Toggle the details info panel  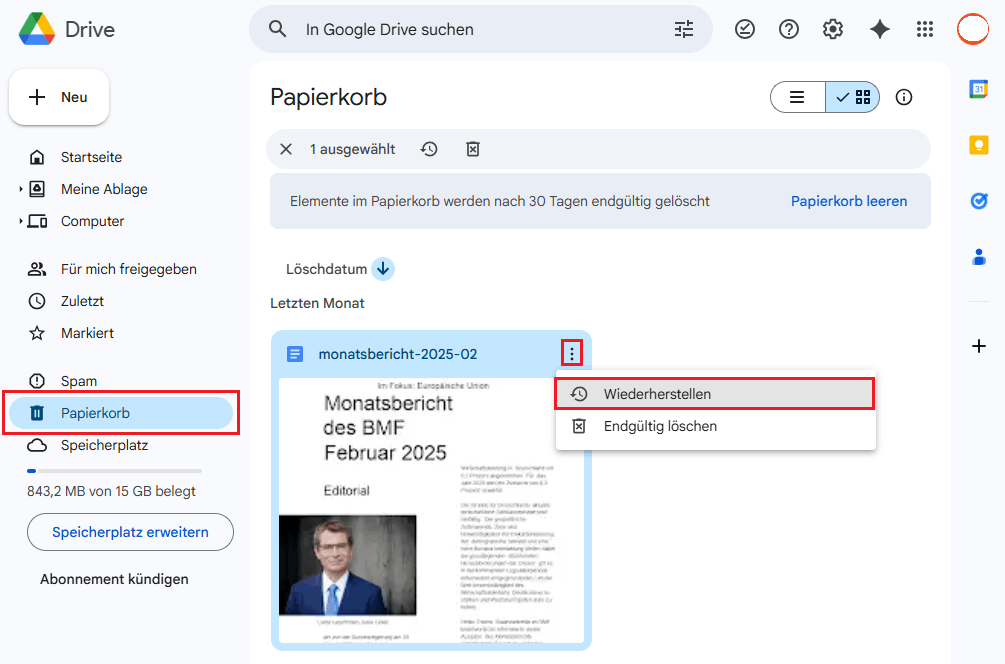point(903,97)
